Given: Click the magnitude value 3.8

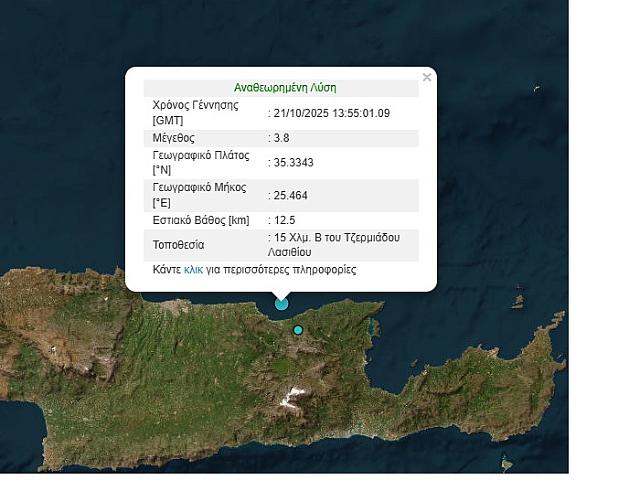Looking at the screenshot, I should (x=281, y=138).
